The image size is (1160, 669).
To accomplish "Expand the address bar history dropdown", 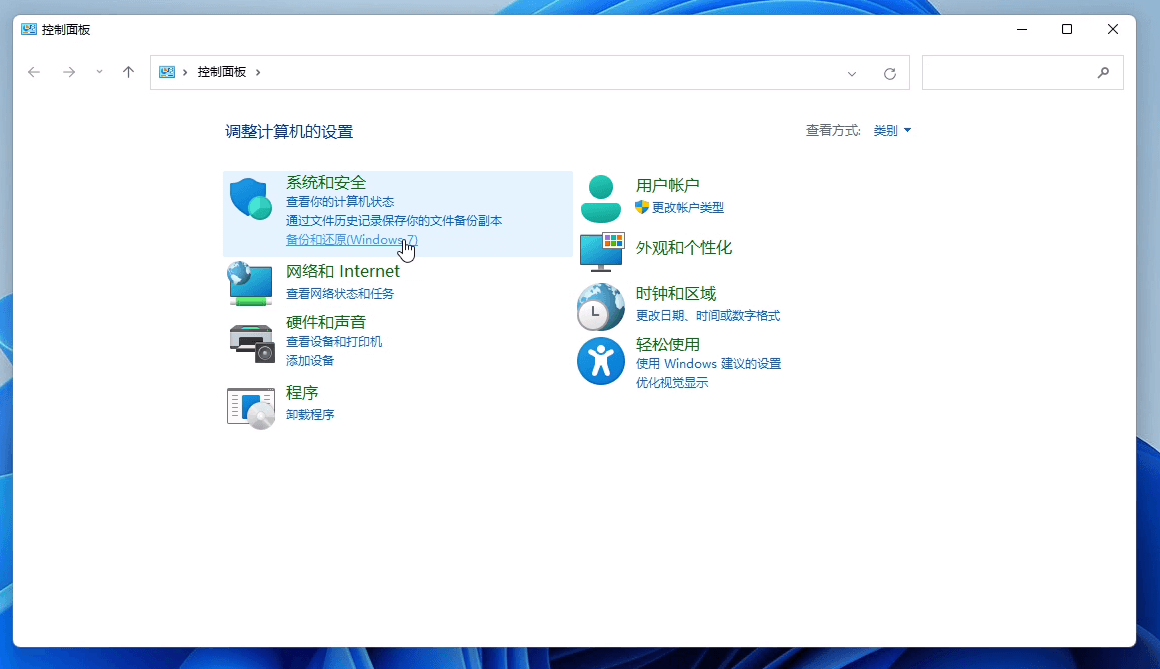I will point(852,73).
